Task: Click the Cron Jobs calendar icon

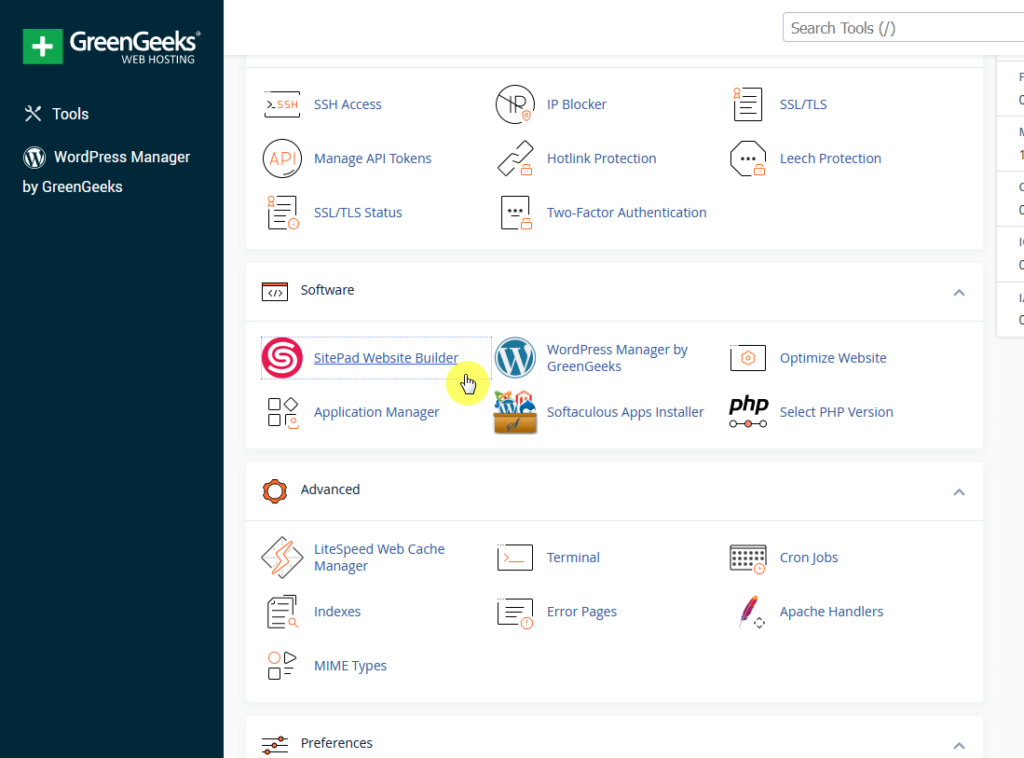Action: [748, 558]
